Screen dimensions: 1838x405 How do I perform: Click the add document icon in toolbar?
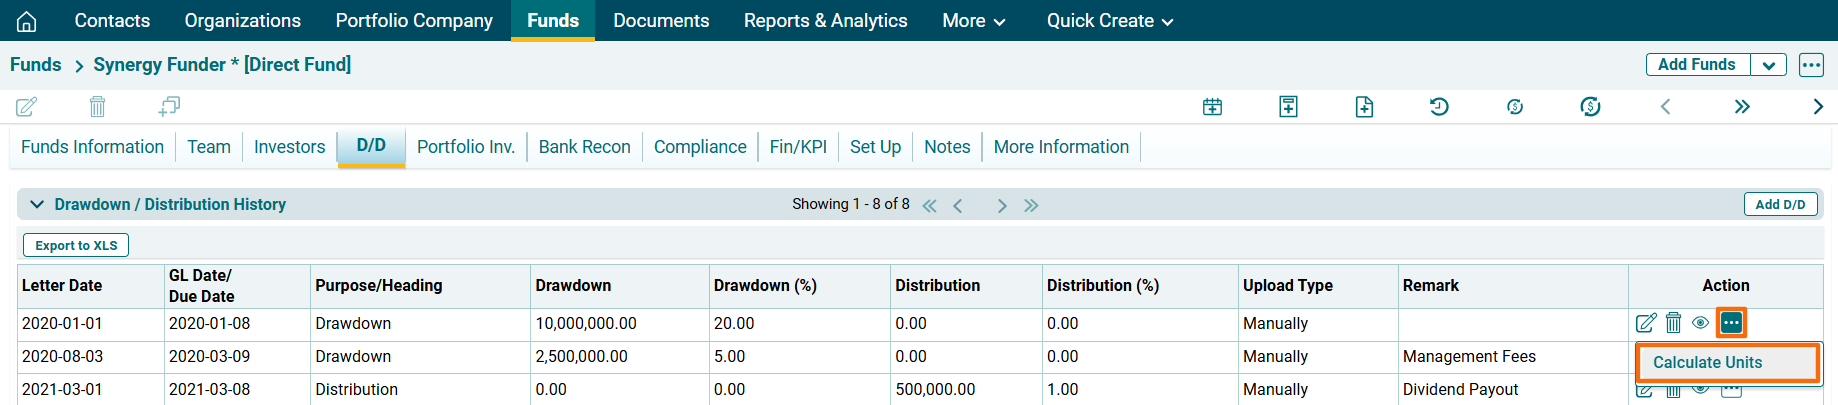(x=1364, y=107)
